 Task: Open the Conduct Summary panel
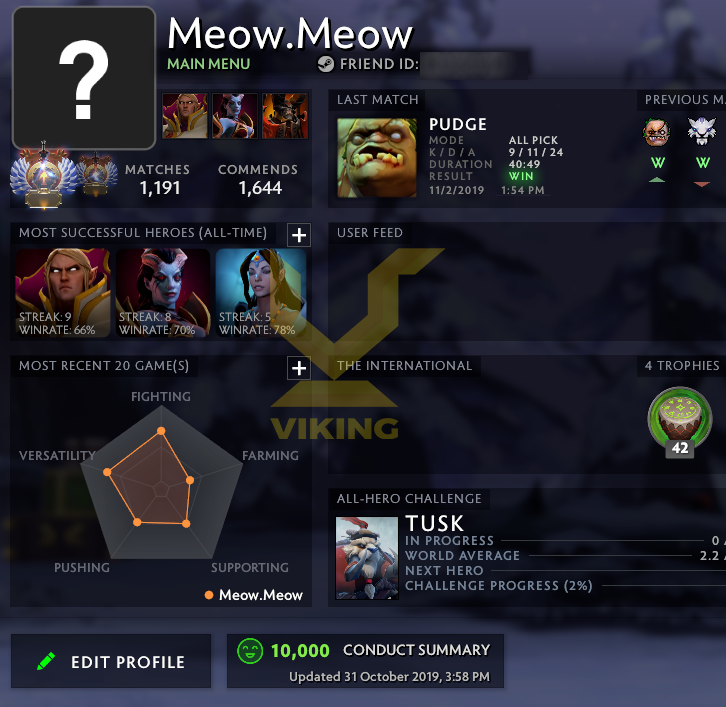tap(365, 661)
